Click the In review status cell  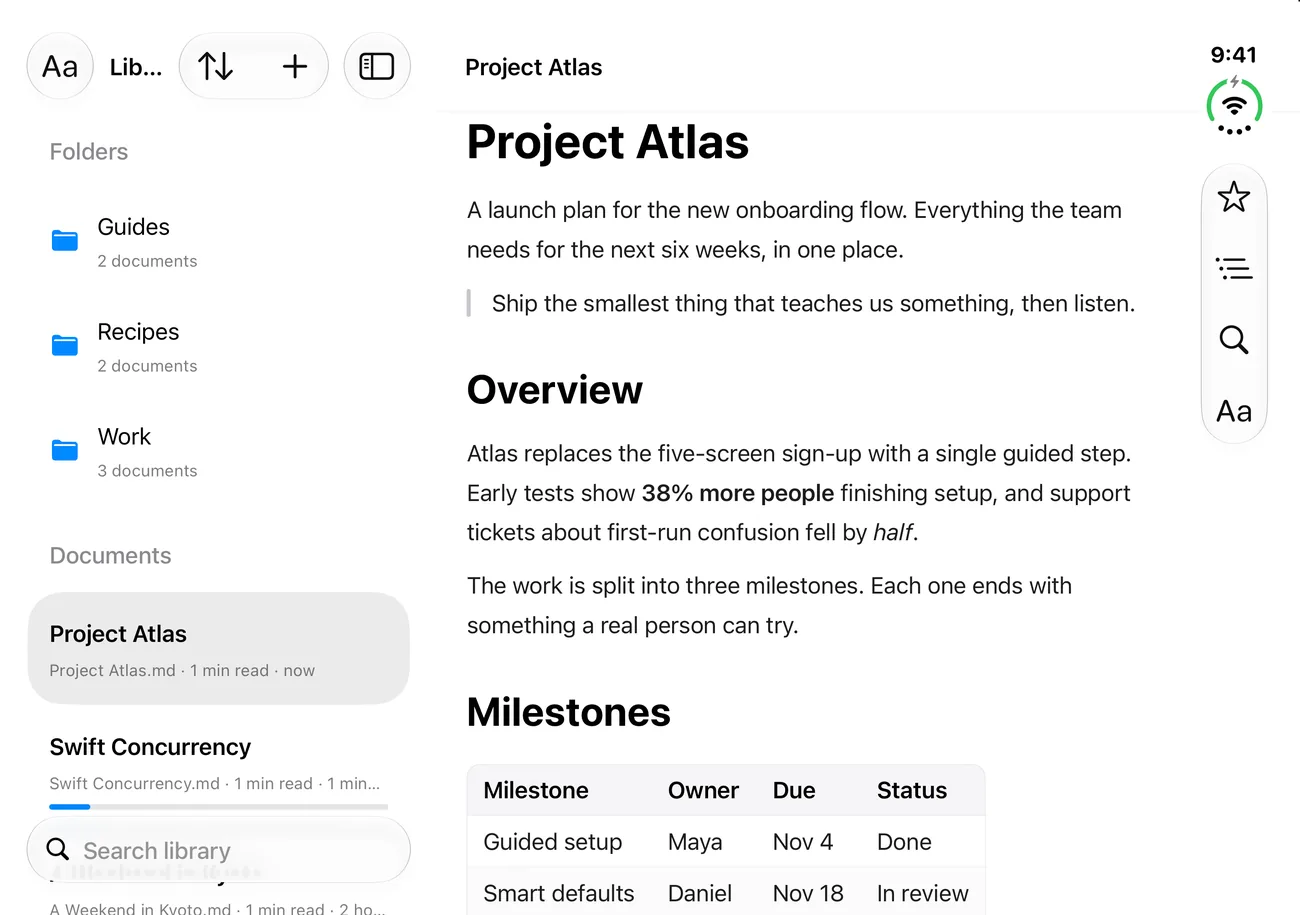pyautogui.click(x=923, y=893)
